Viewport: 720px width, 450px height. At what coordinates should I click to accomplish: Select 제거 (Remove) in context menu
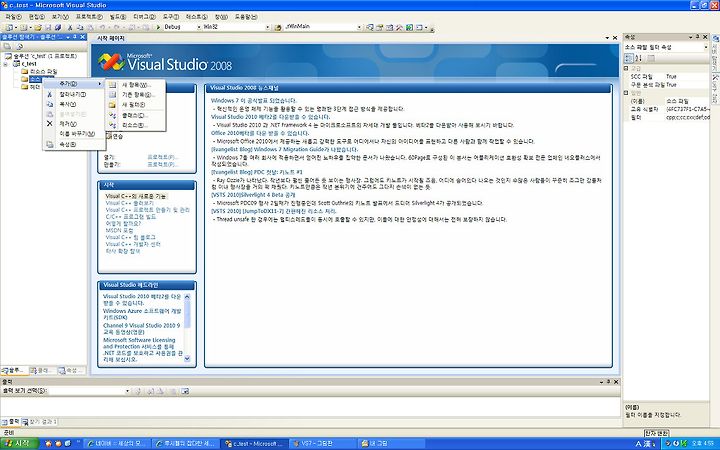tap(73, 124)
